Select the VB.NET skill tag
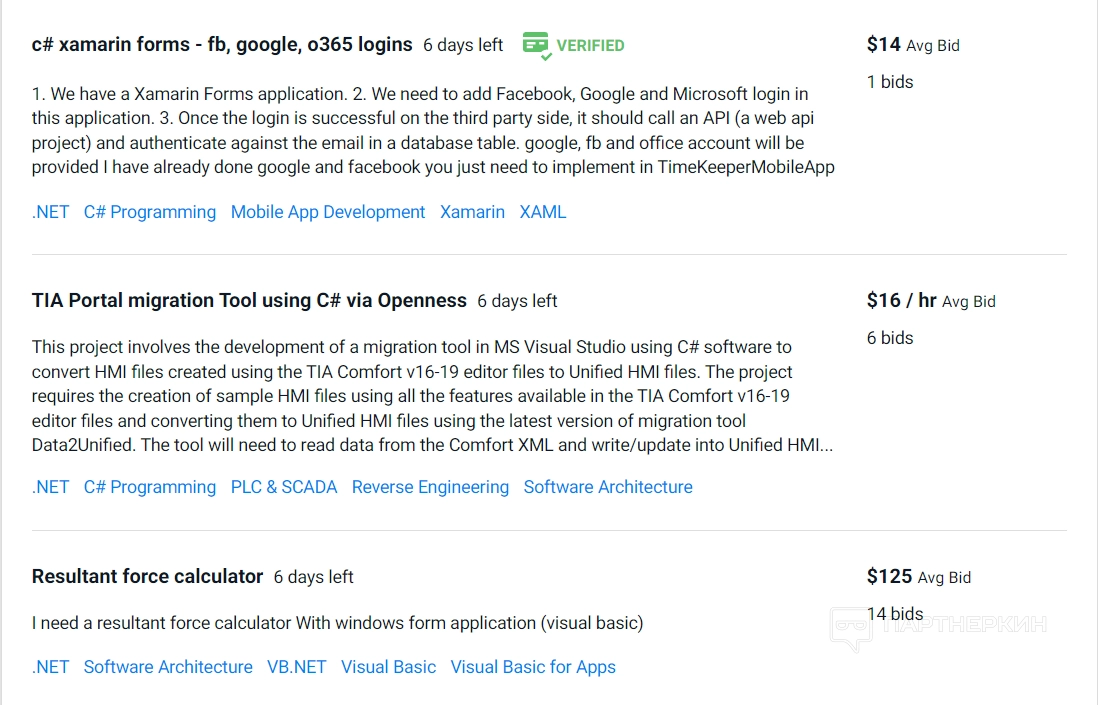This screenshot has width=1098, height=705. point(297,667)
